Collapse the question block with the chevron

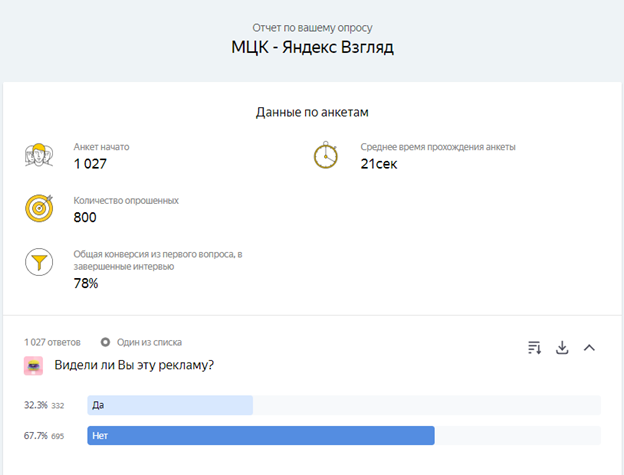click(x=589, y=348)
